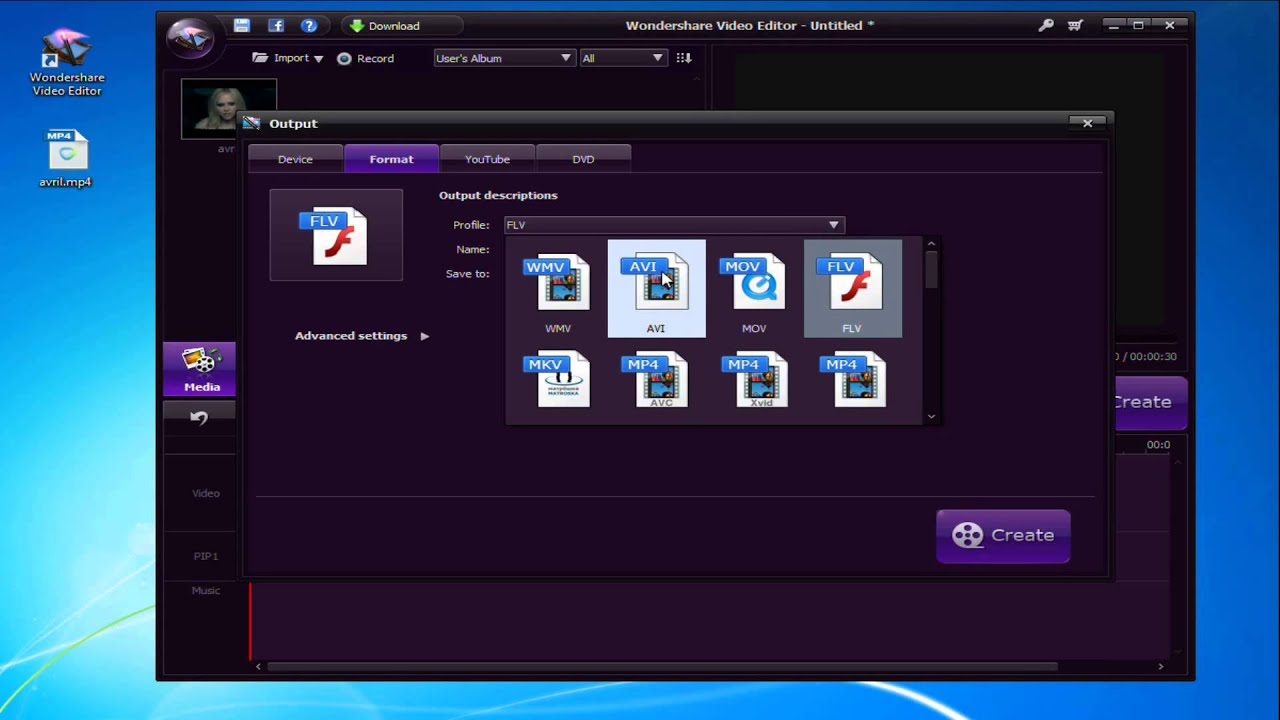
Task: Choose the MKV Matroska format
Action: 558,379
